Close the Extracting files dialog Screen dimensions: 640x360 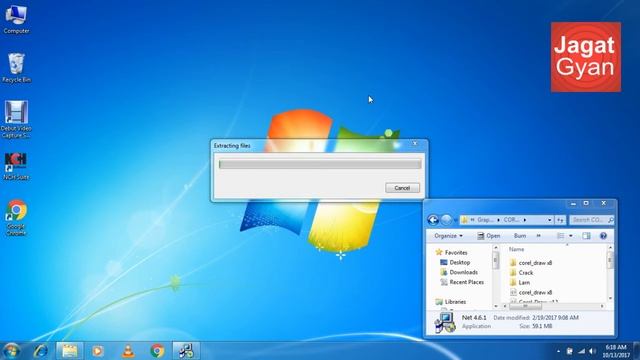coord(415,143)
